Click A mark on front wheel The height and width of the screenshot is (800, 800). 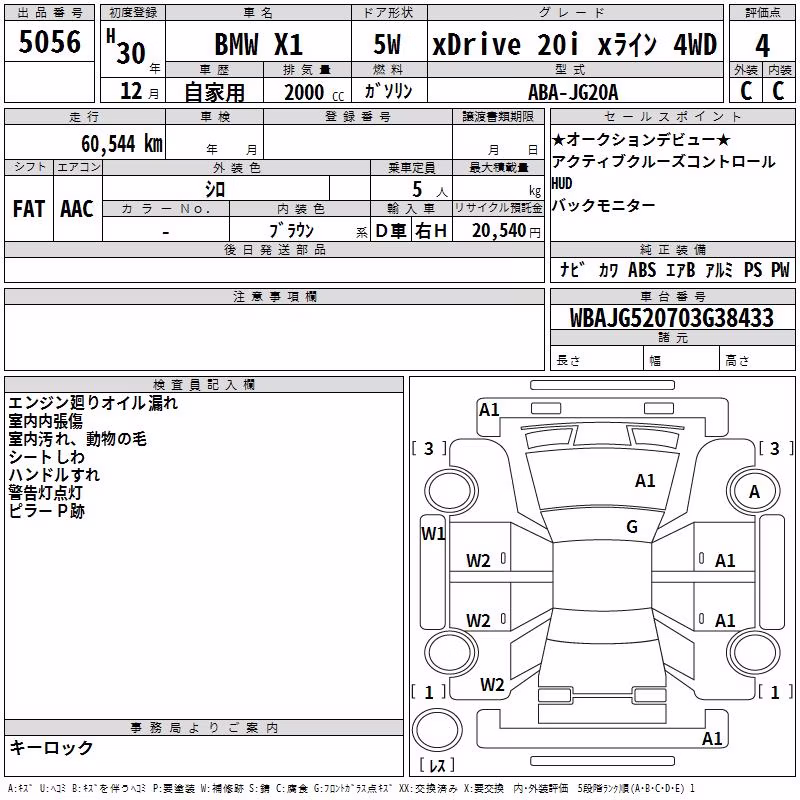click(x=754, y=492)
